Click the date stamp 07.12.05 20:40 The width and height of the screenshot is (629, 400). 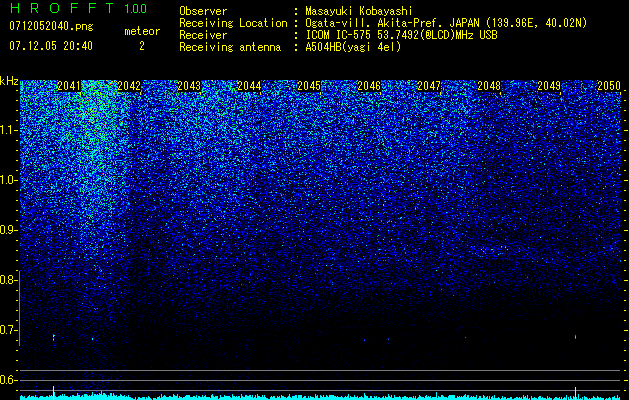(x=51, y=46)
